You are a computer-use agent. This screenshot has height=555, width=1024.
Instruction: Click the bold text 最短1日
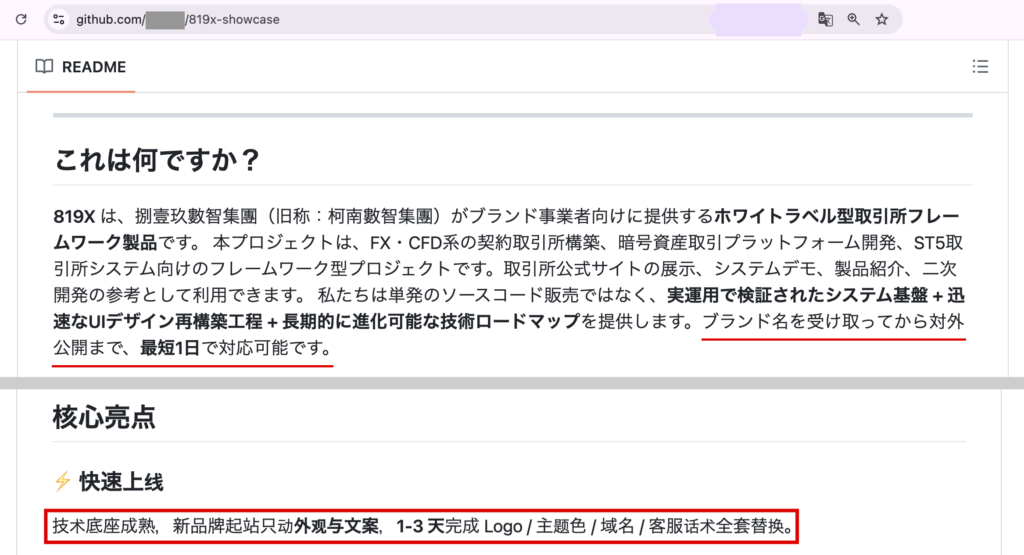[170, 348]
